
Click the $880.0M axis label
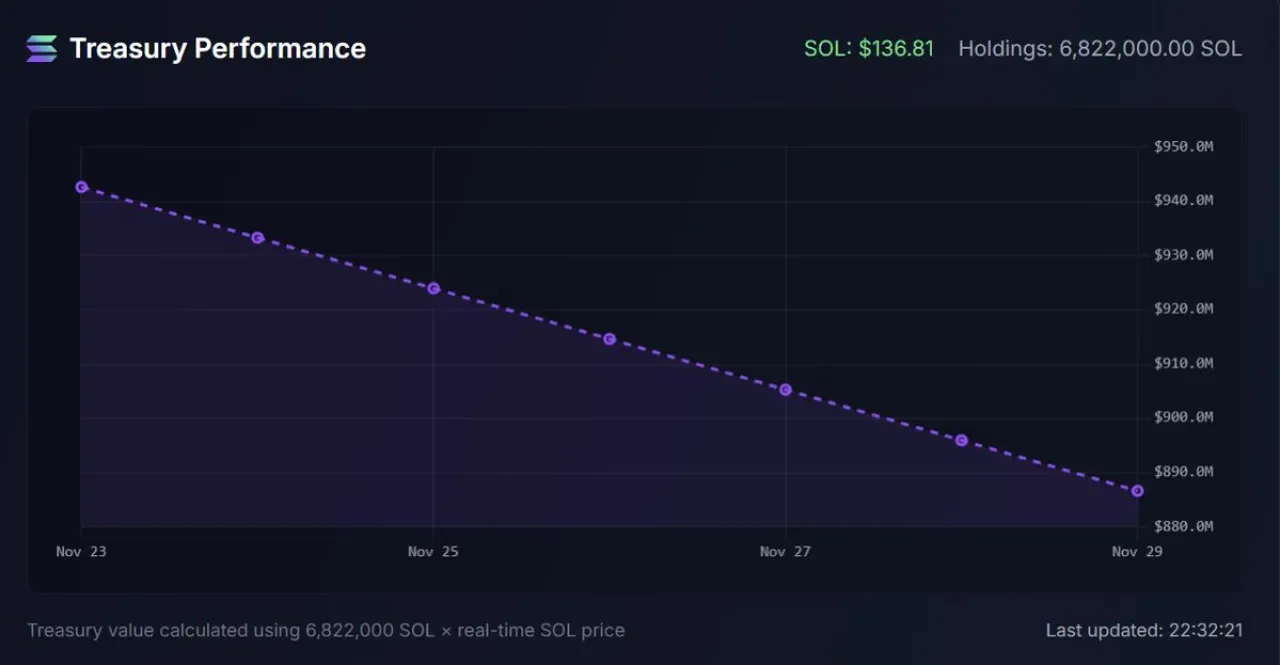click(x=1183, y=526)
